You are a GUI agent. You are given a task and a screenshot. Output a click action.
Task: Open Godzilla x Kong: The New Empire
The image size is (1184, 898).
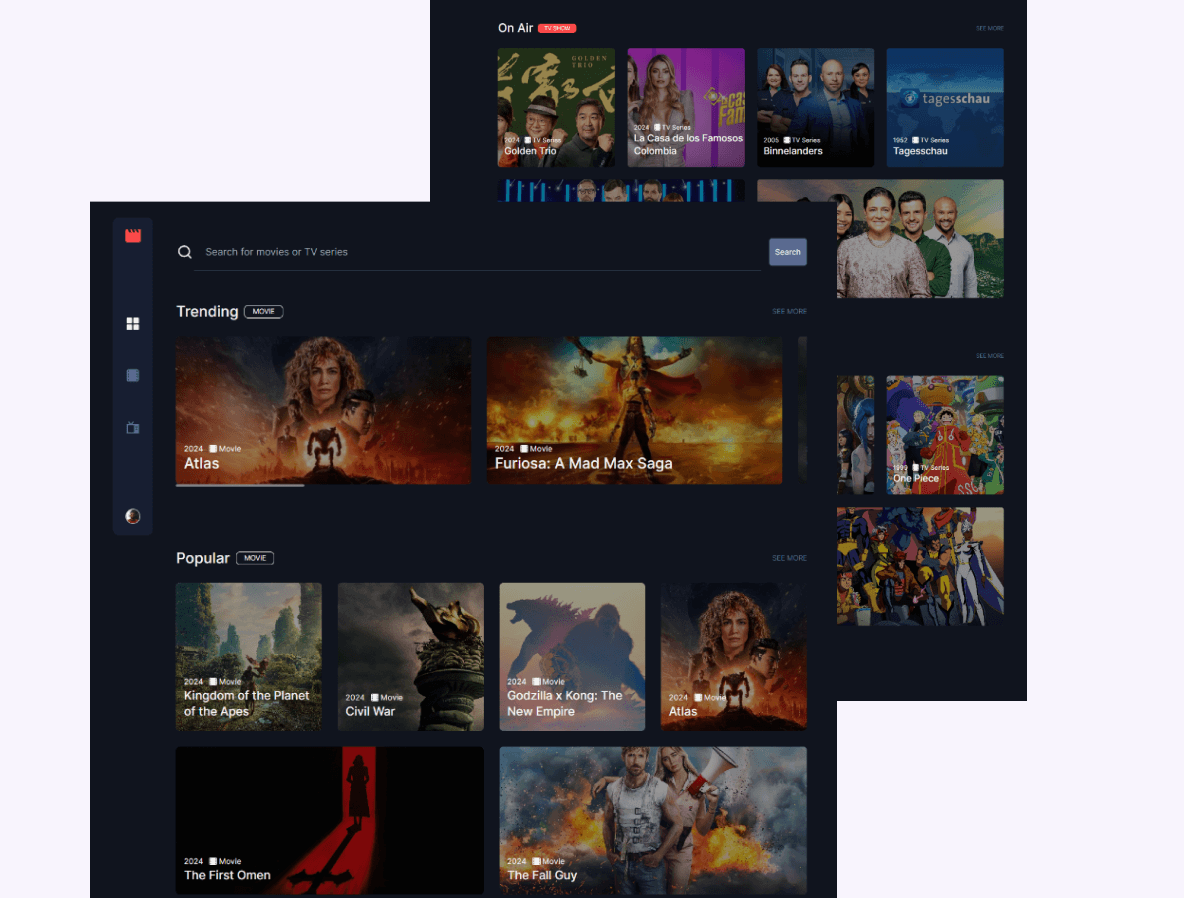572,656
